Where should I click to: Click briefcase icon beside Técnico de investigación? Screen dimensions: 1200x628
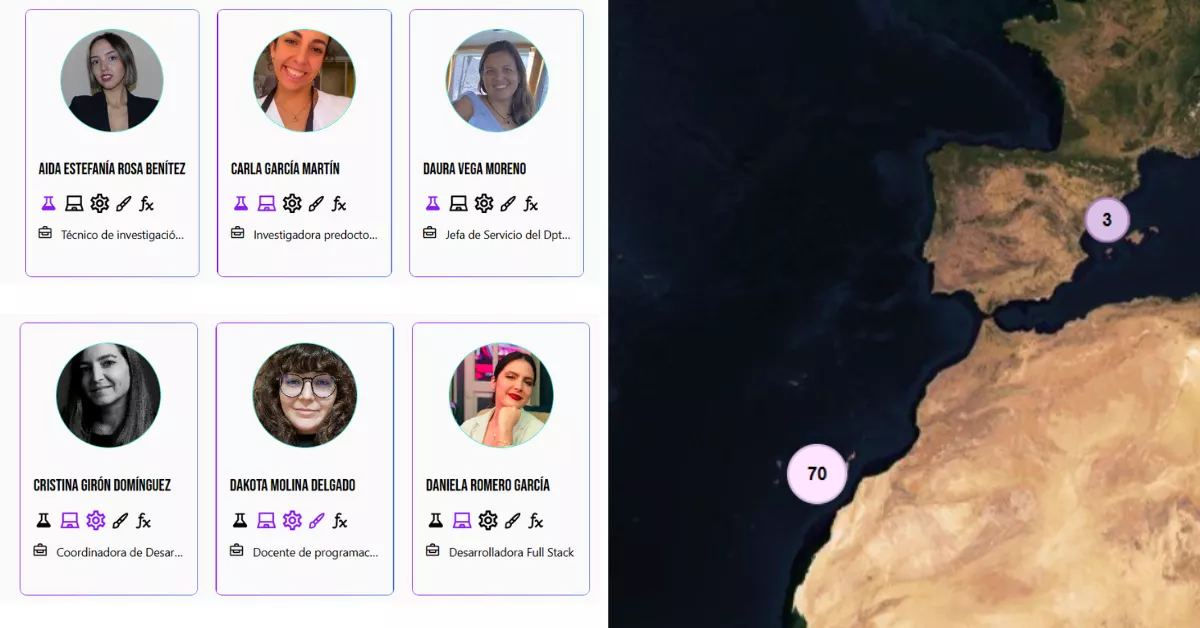45,233
